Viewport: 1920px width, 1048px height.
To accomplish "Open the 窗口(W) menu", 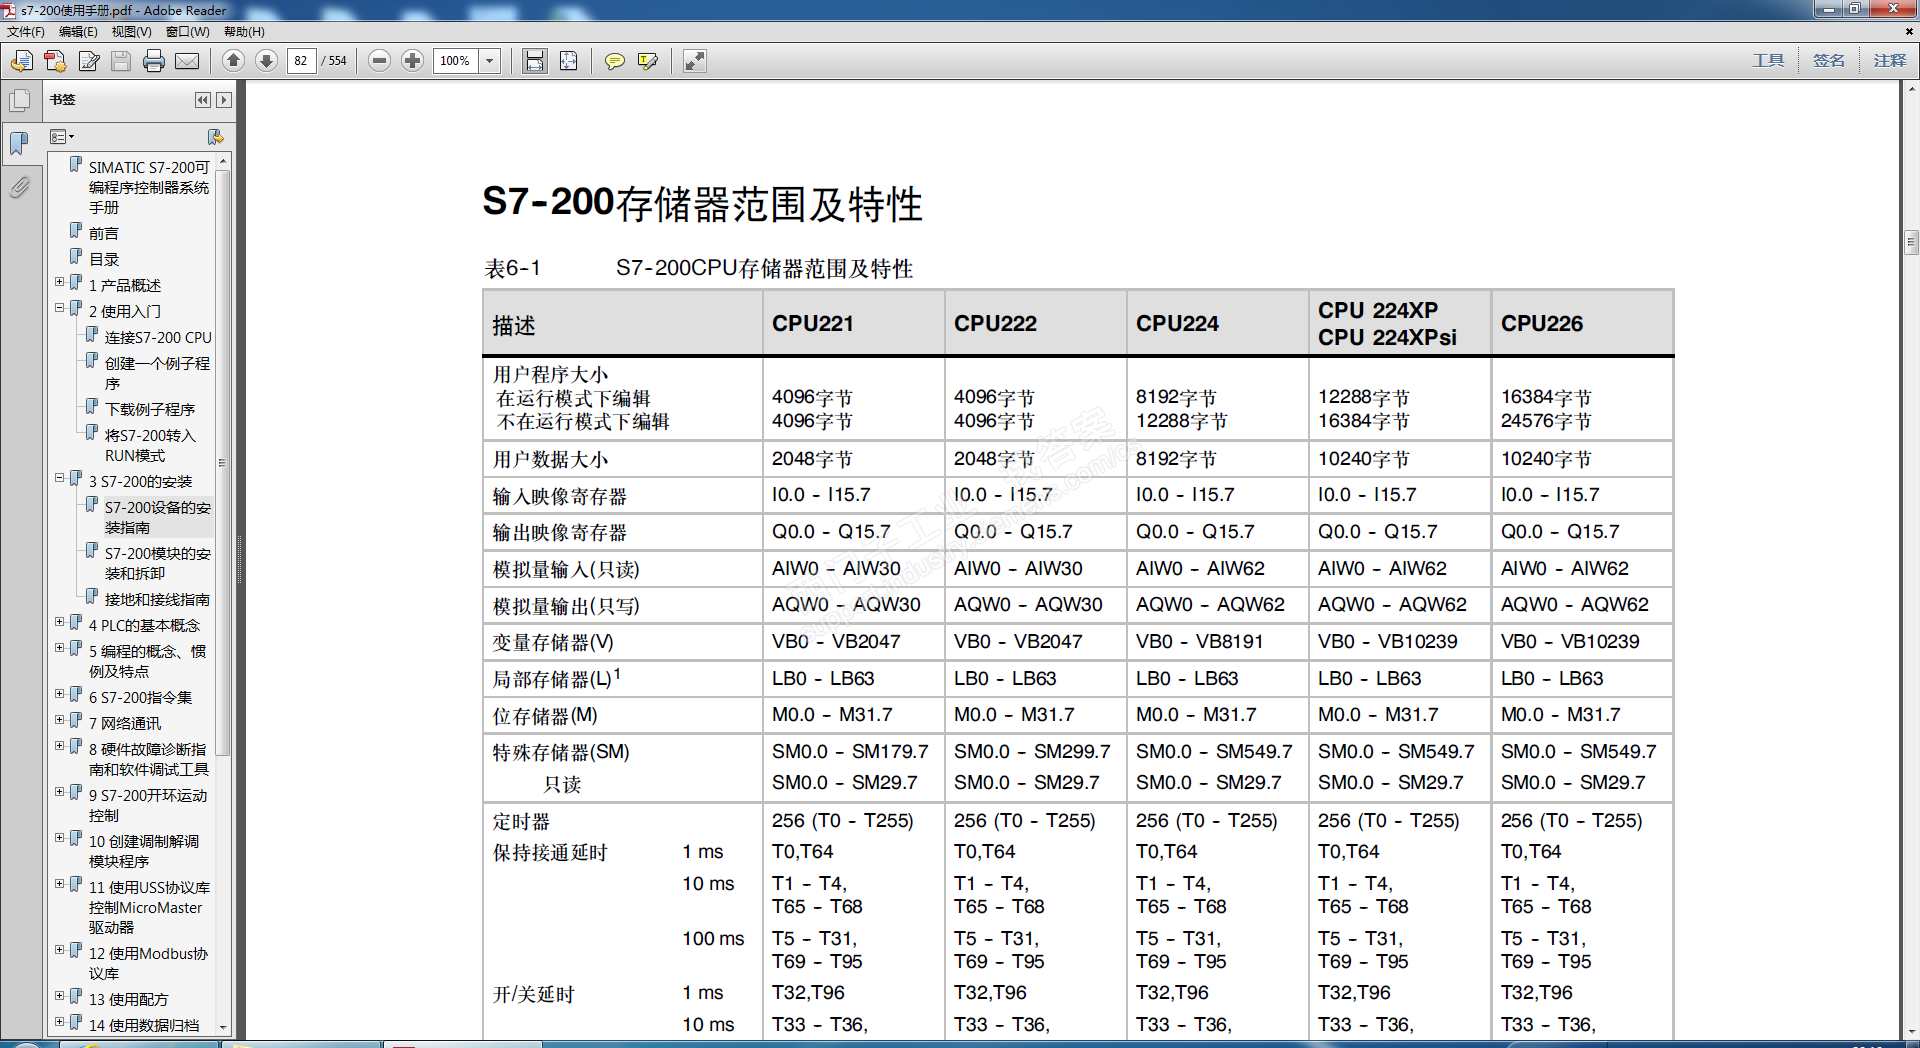I will pos(188,32).
